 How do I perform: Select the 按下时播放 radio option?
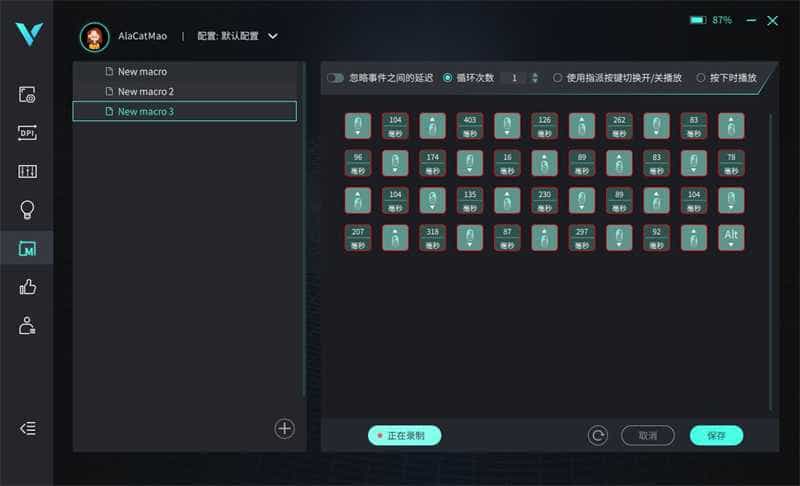click(700, 78)
